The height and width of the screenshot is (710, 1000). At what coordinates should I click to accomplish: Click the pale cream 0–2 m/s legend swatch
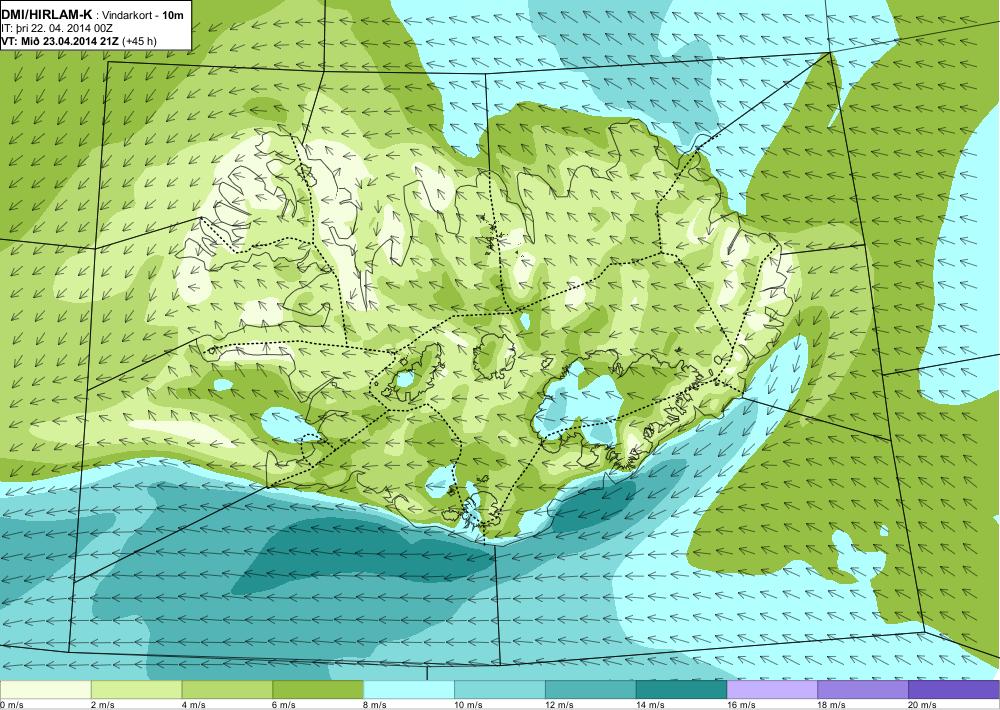click(x=45, y=690)
